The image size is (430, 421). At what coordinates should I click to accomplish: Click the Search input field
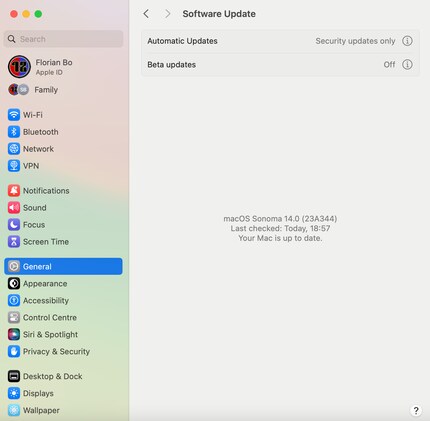pos(63,39)
